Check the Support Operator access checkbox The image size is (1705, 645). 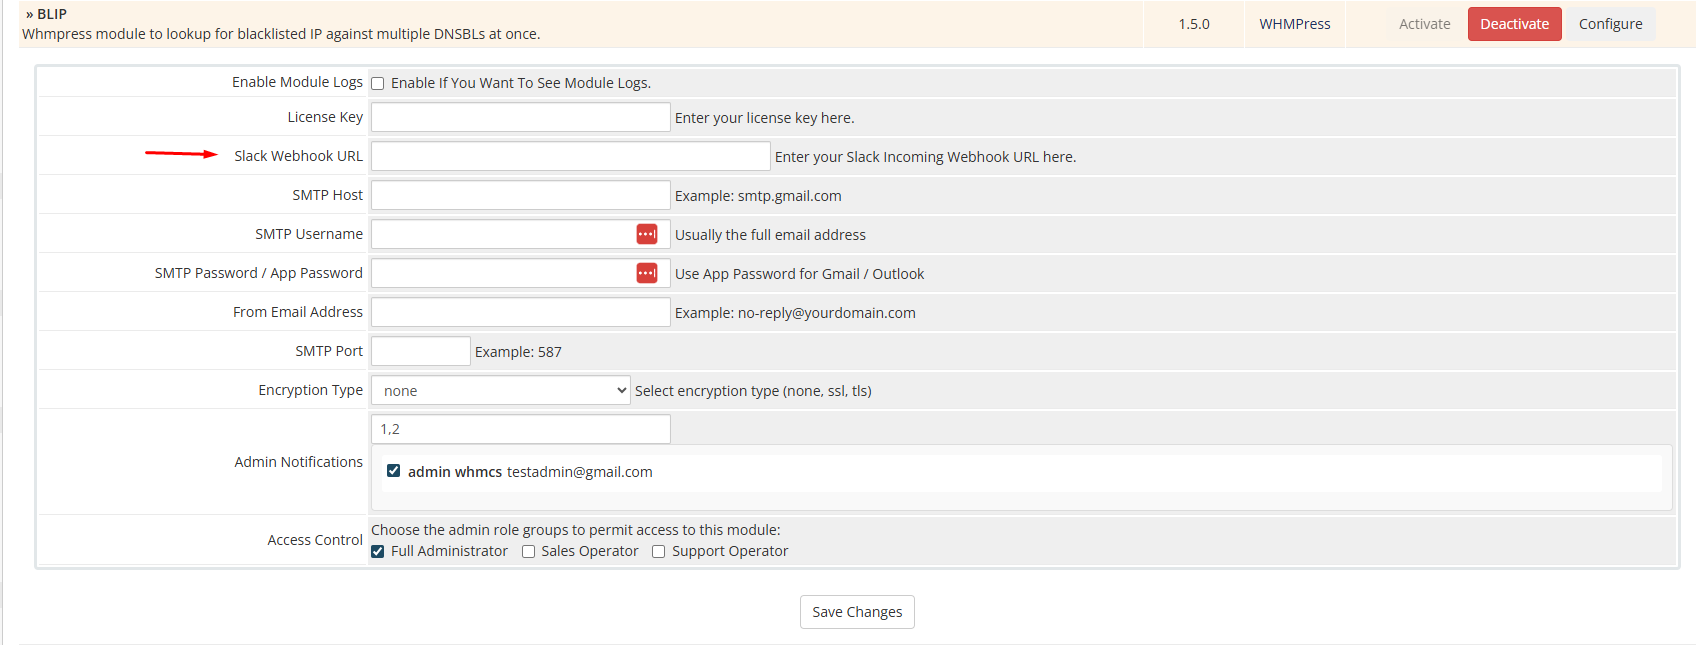click(x=659, y=552)
